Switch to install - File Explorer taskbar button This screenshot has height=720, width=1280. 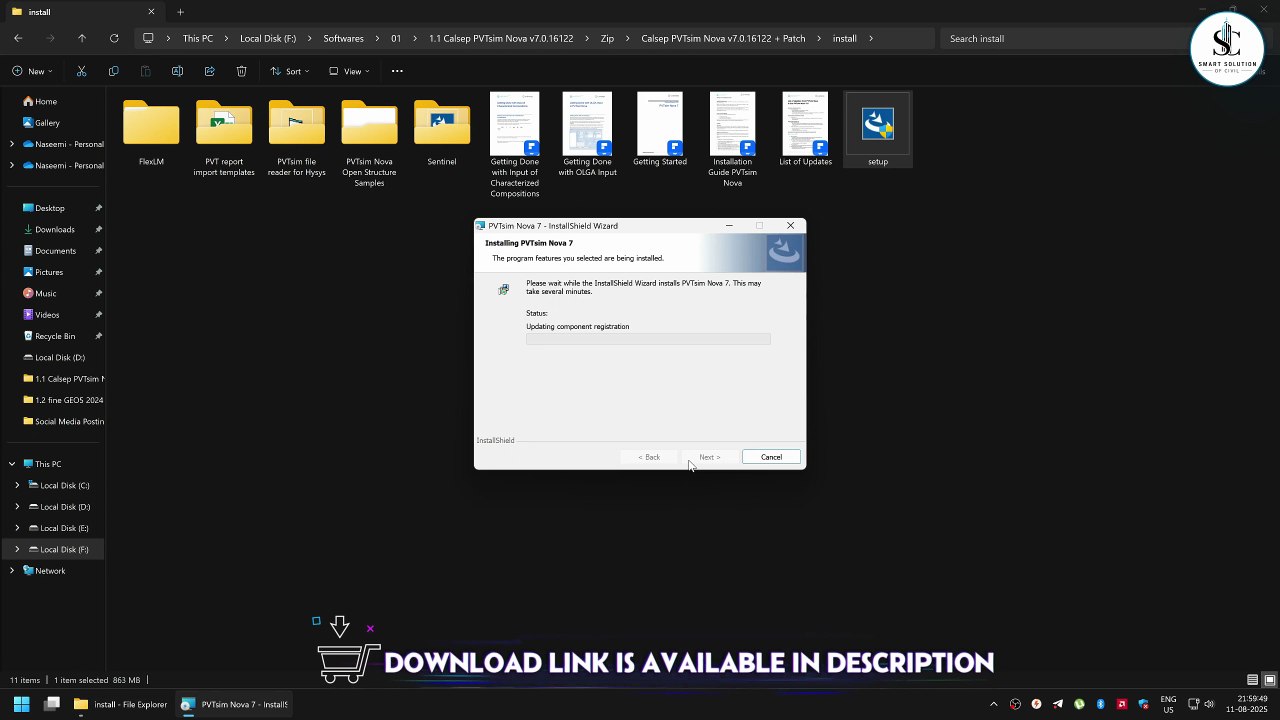(121, 704)
